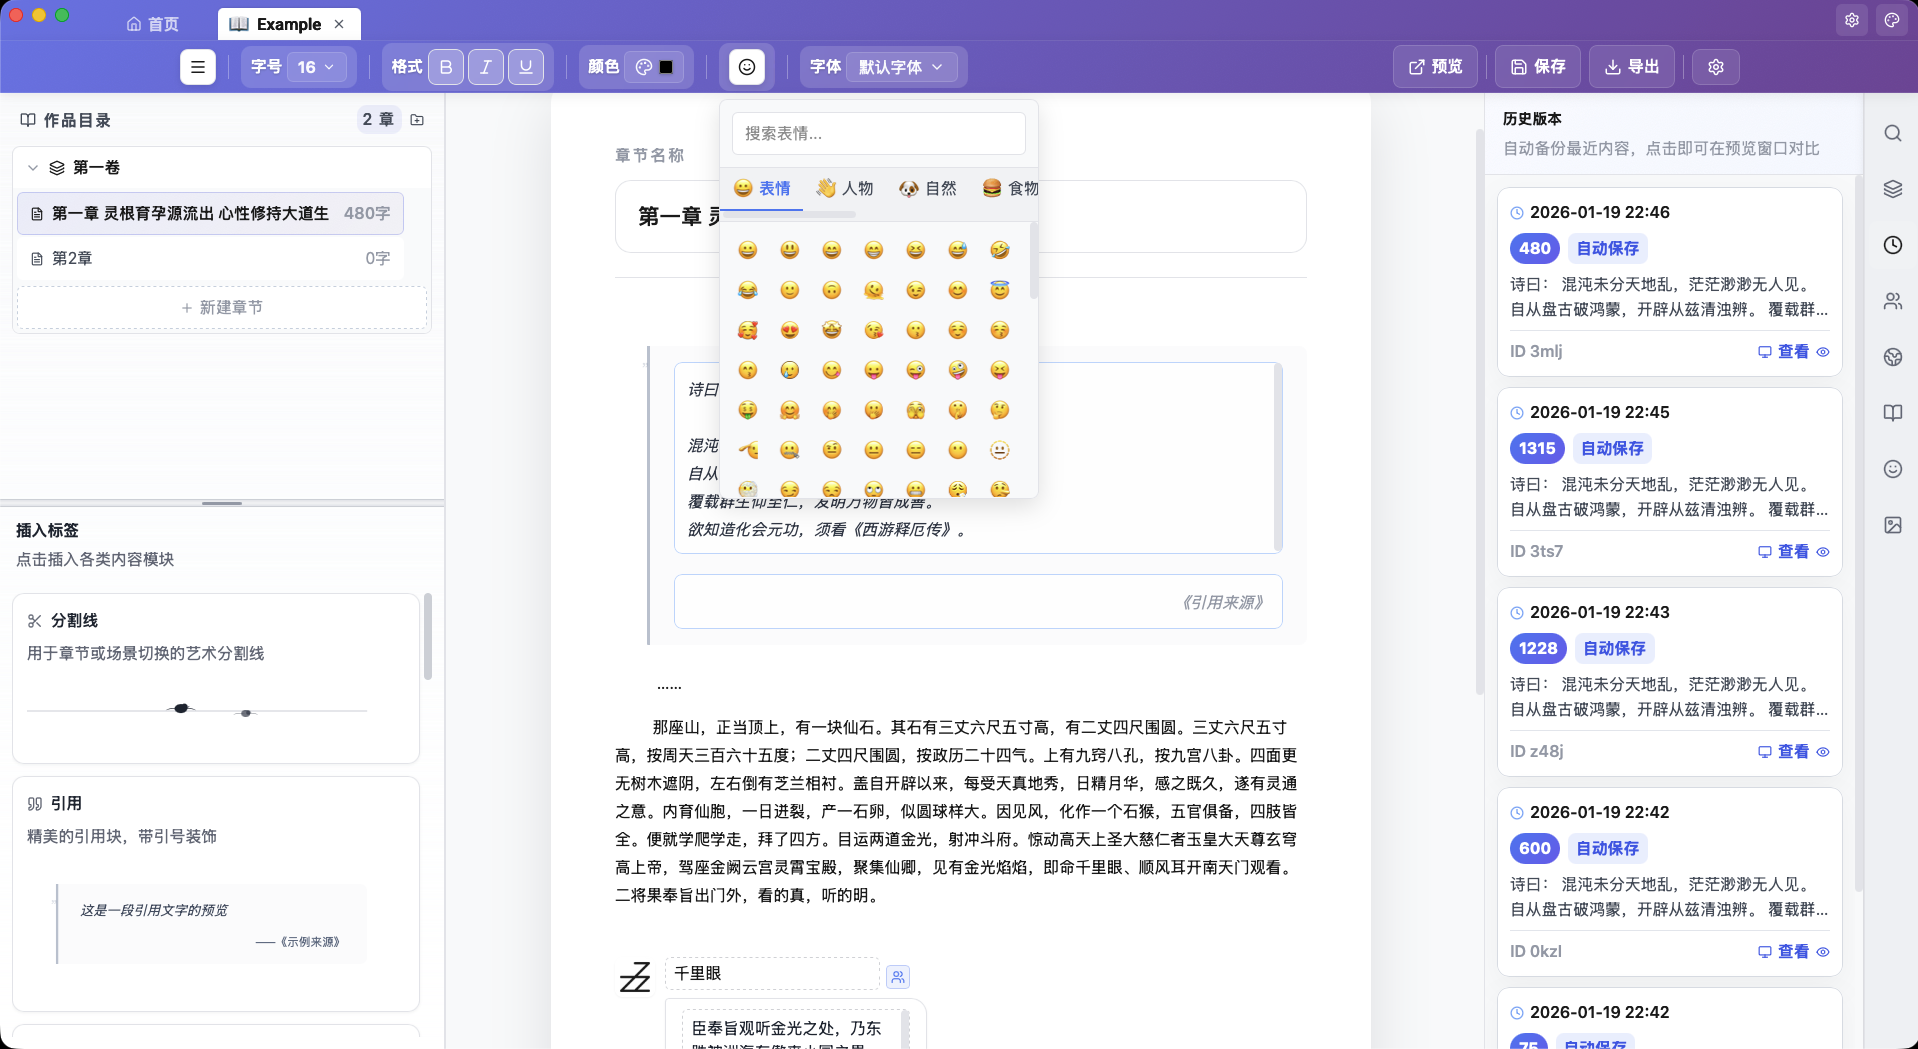Open the history clock icon in right sidebar
This screenshot has width=1918, height=1049.
pyautogui.click(x=1892, y=245)
